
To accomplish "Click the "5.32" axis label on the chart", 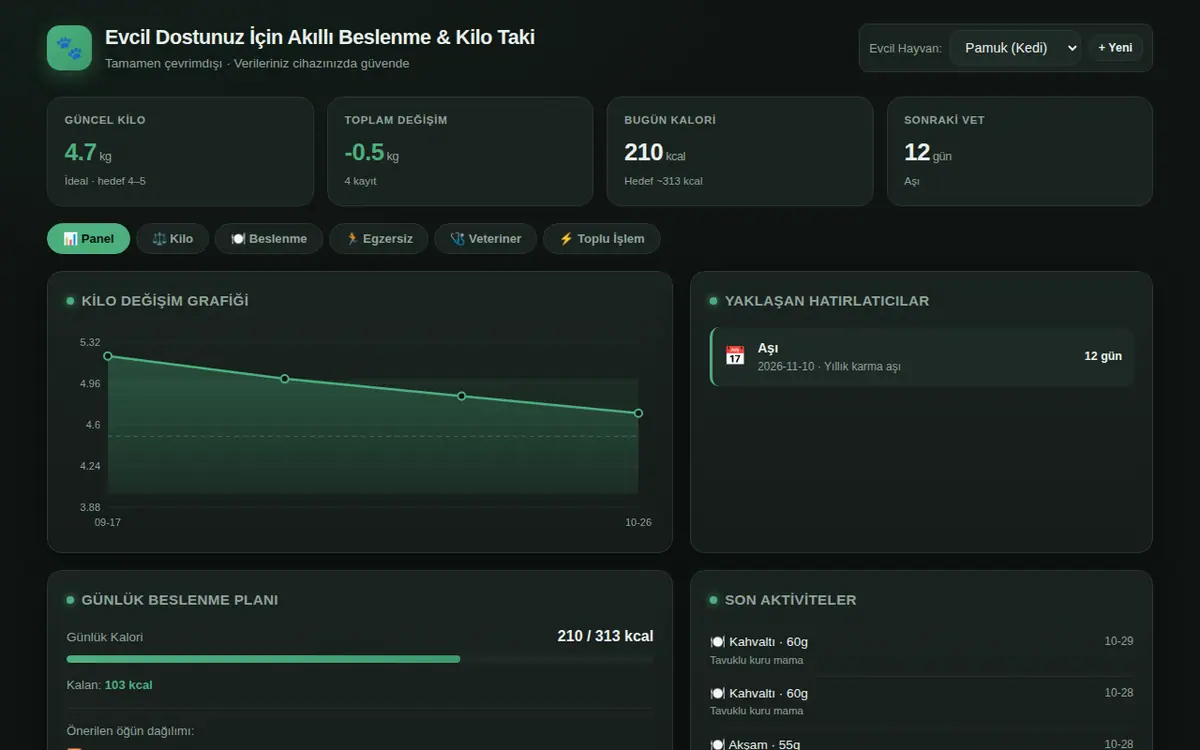I will click(90, 343).
